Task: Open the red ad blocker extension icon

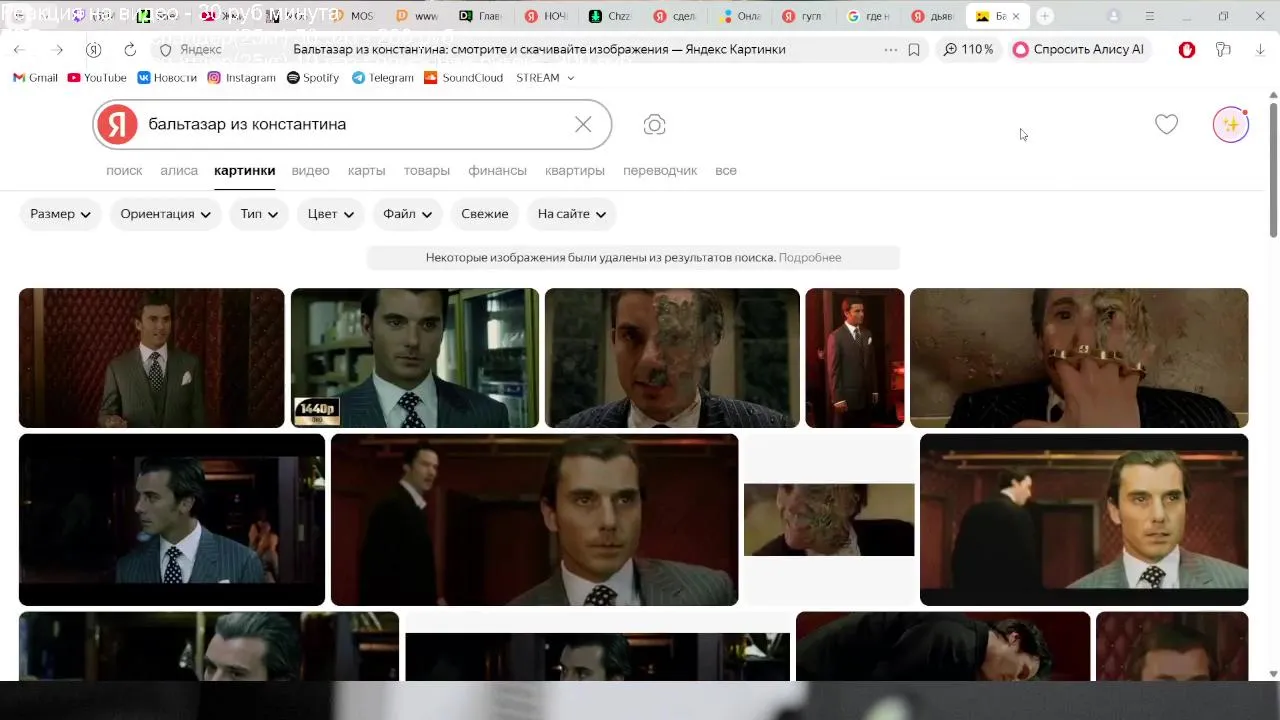Action: [x=1187, y=50]
